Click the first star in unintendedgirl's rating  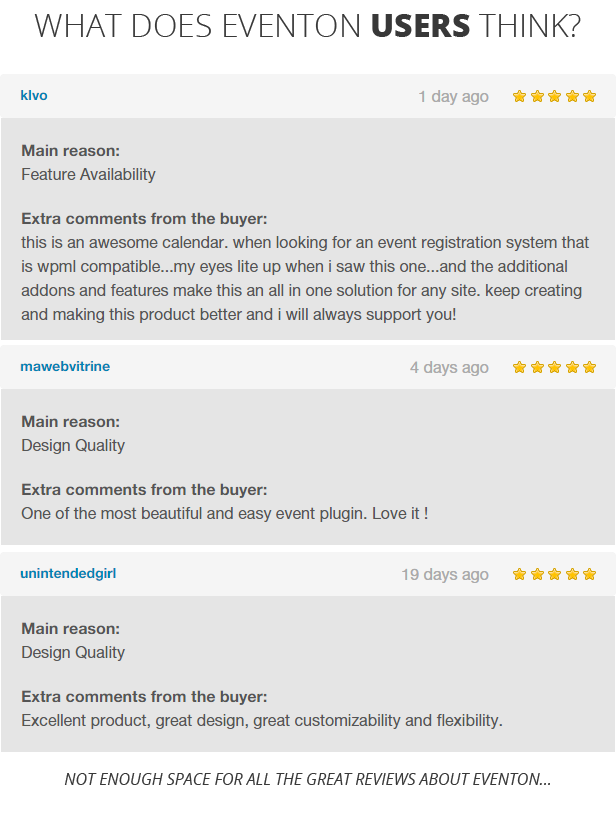(x=519, y=574)
